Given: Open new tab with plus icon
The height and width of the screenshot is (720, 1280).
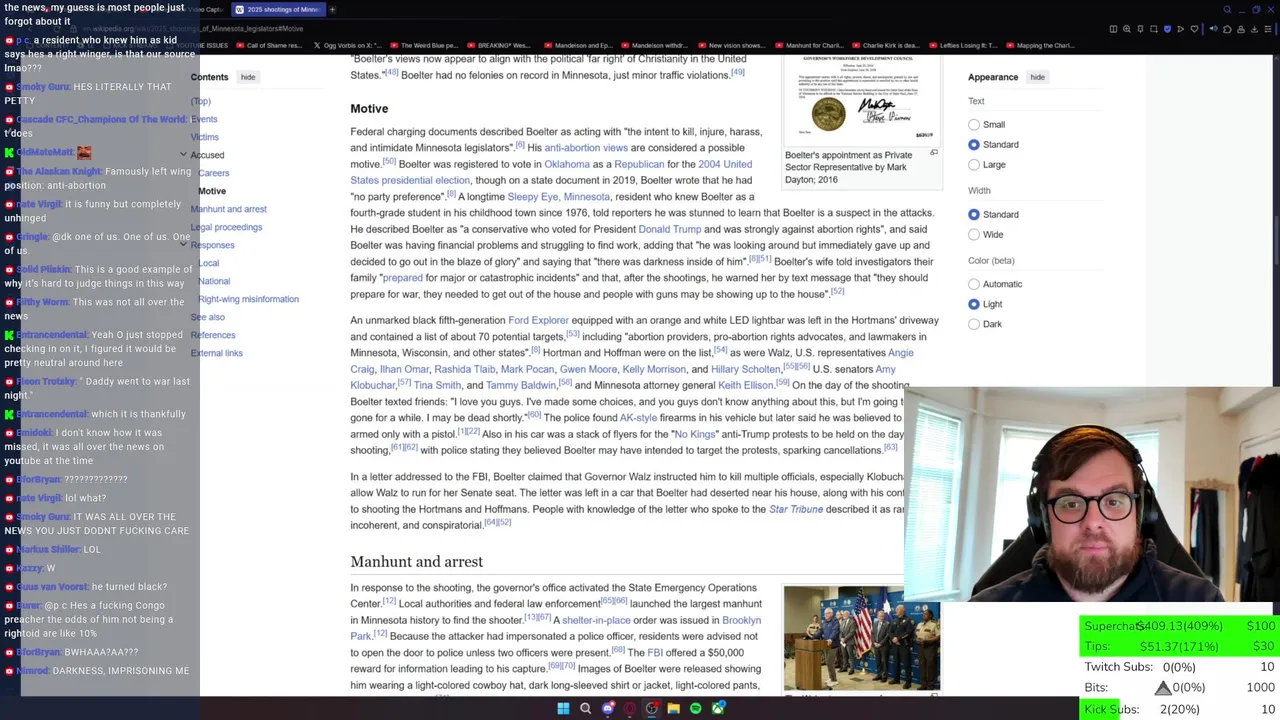Looking at the screenshot, I should [332, 9].
